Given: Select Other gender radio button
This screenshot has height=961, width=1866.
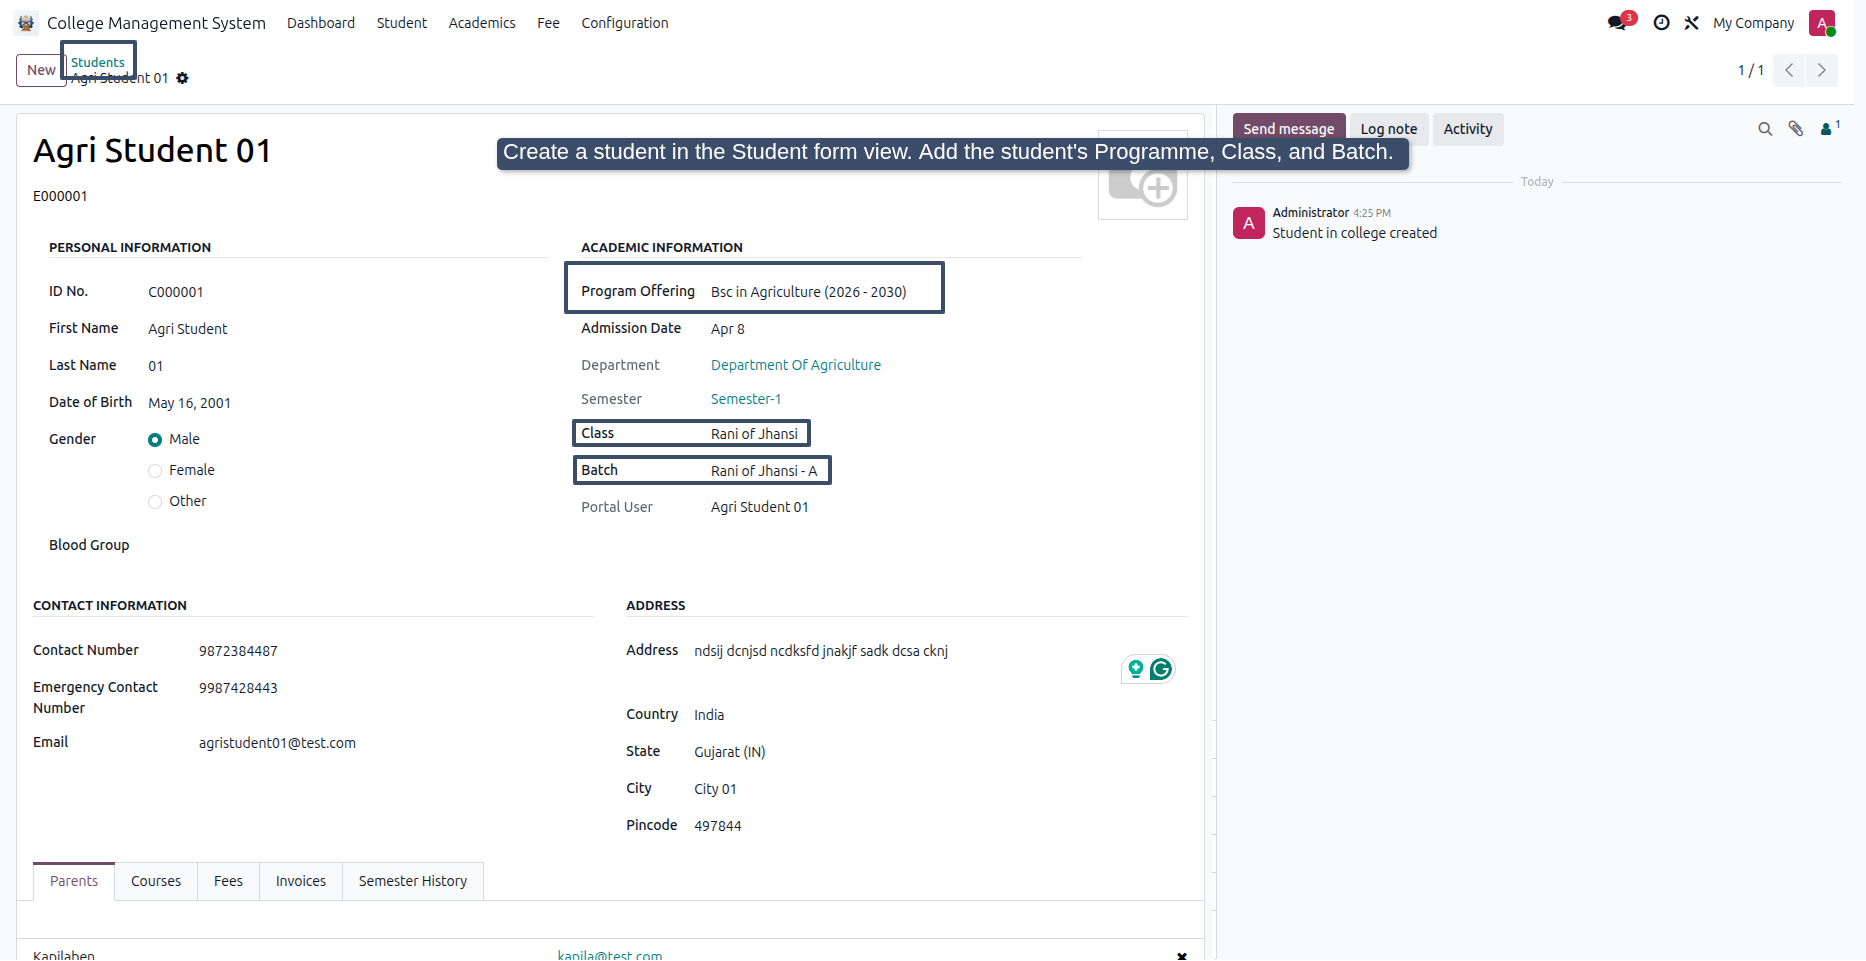Looking at the screenshot, I should [155, 502].
